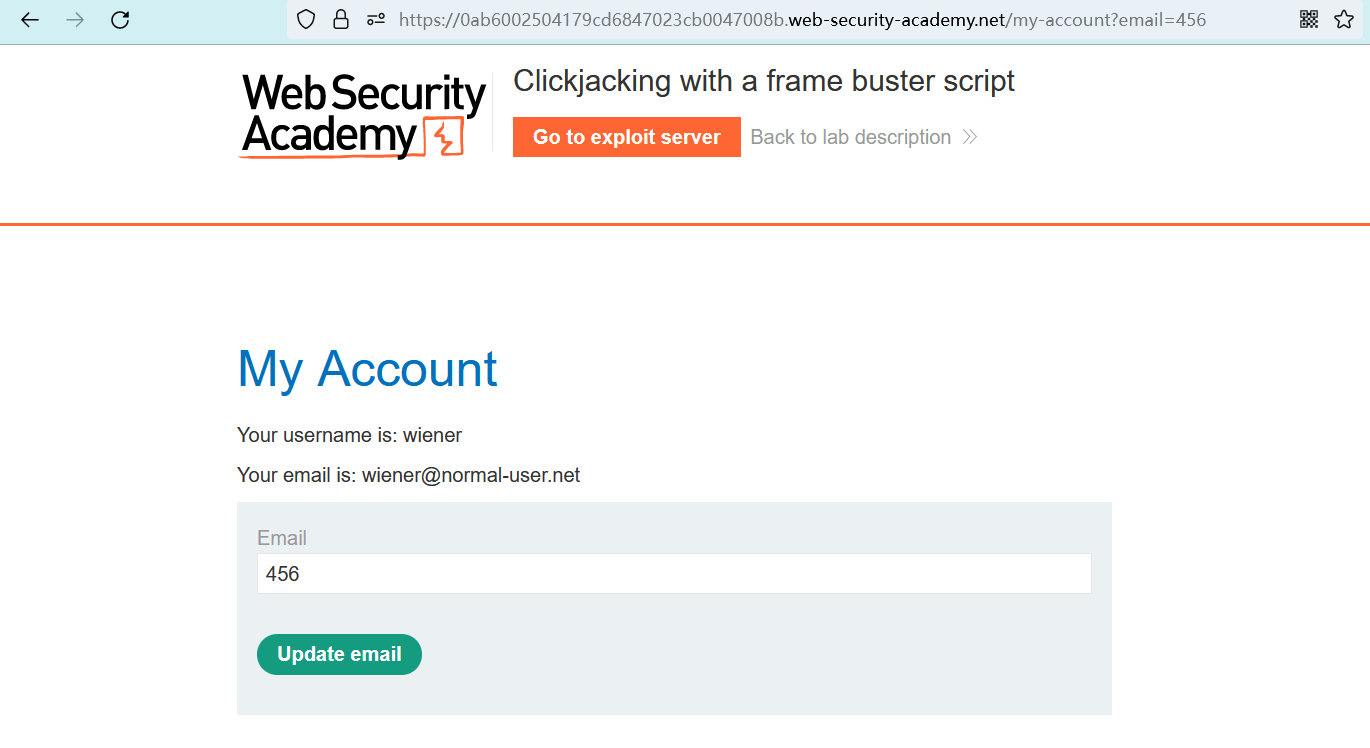The height and width of the screenshot is (748, 1370).
Task: Click the browser back arrow
Action: [30, 20]
